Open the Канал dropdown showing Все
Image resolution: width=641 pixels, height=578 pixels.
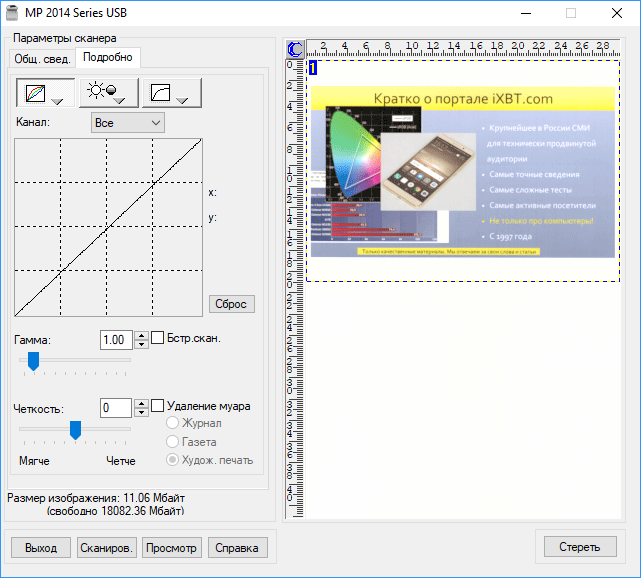[128, 123]
